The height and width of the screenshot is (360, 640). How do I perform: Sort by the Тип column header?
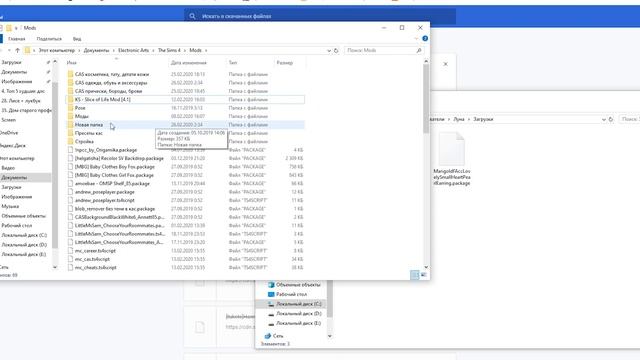(x=233, y=63)
